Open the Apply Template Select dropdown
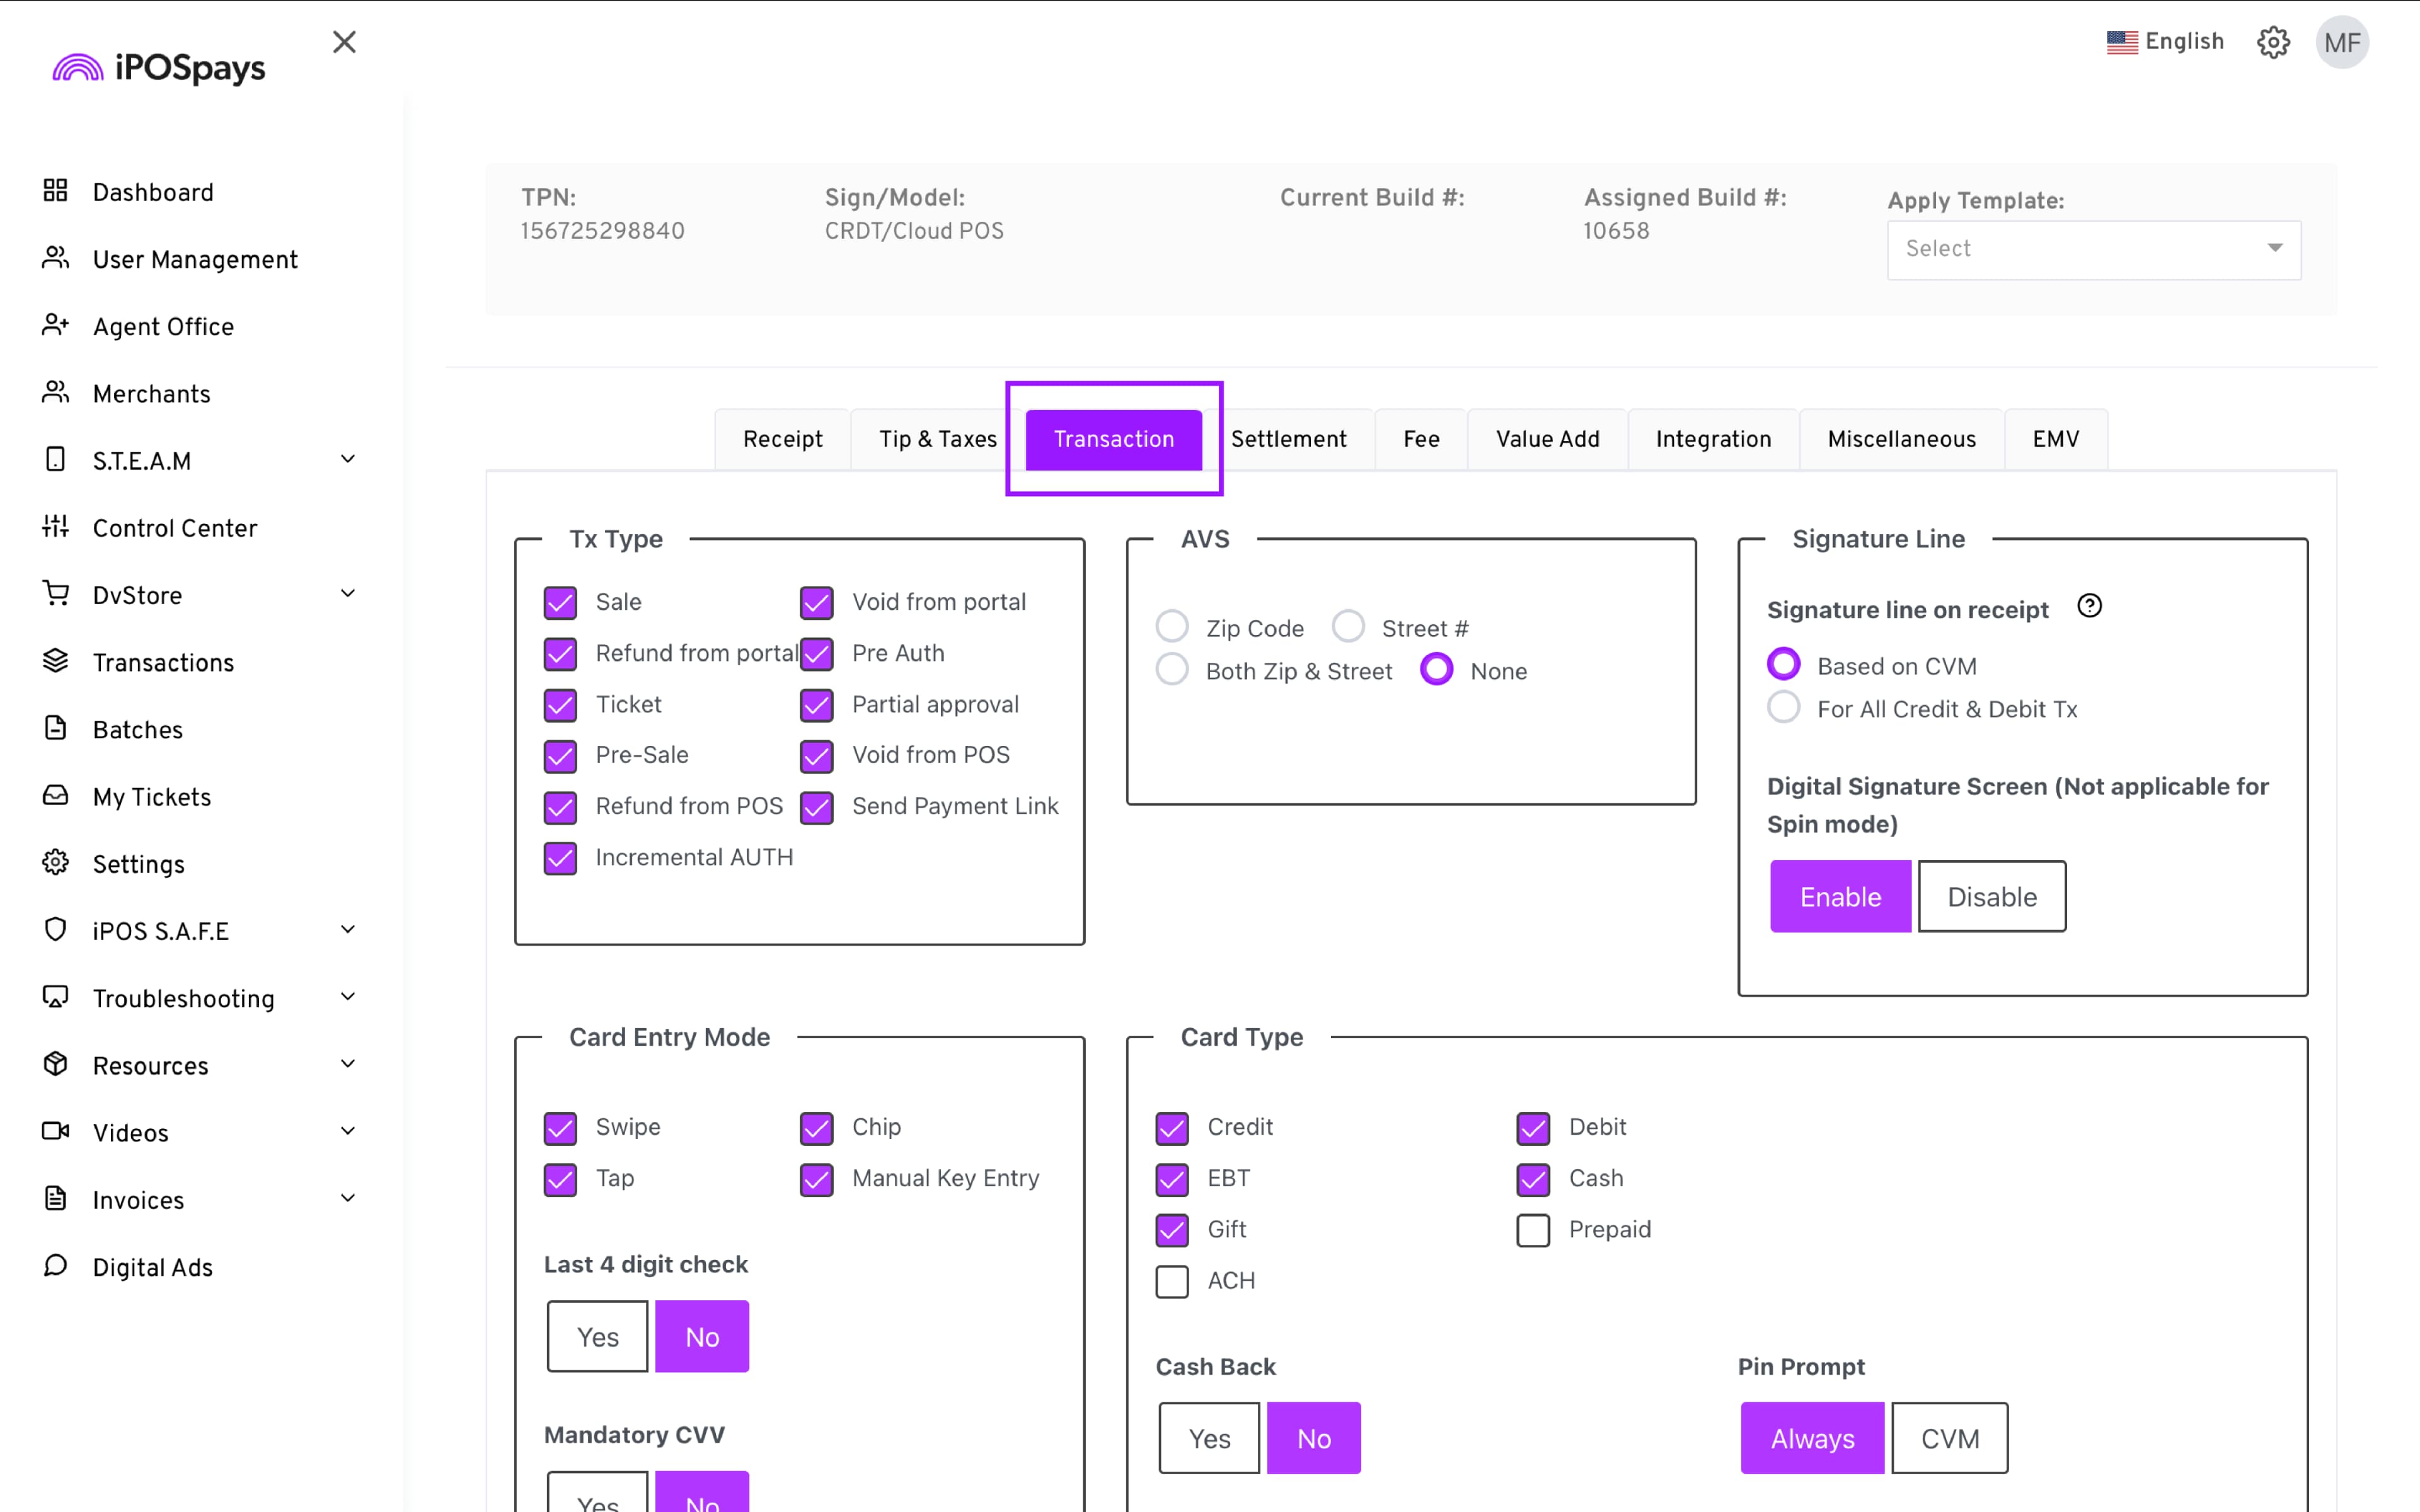 coord(2093,249)
